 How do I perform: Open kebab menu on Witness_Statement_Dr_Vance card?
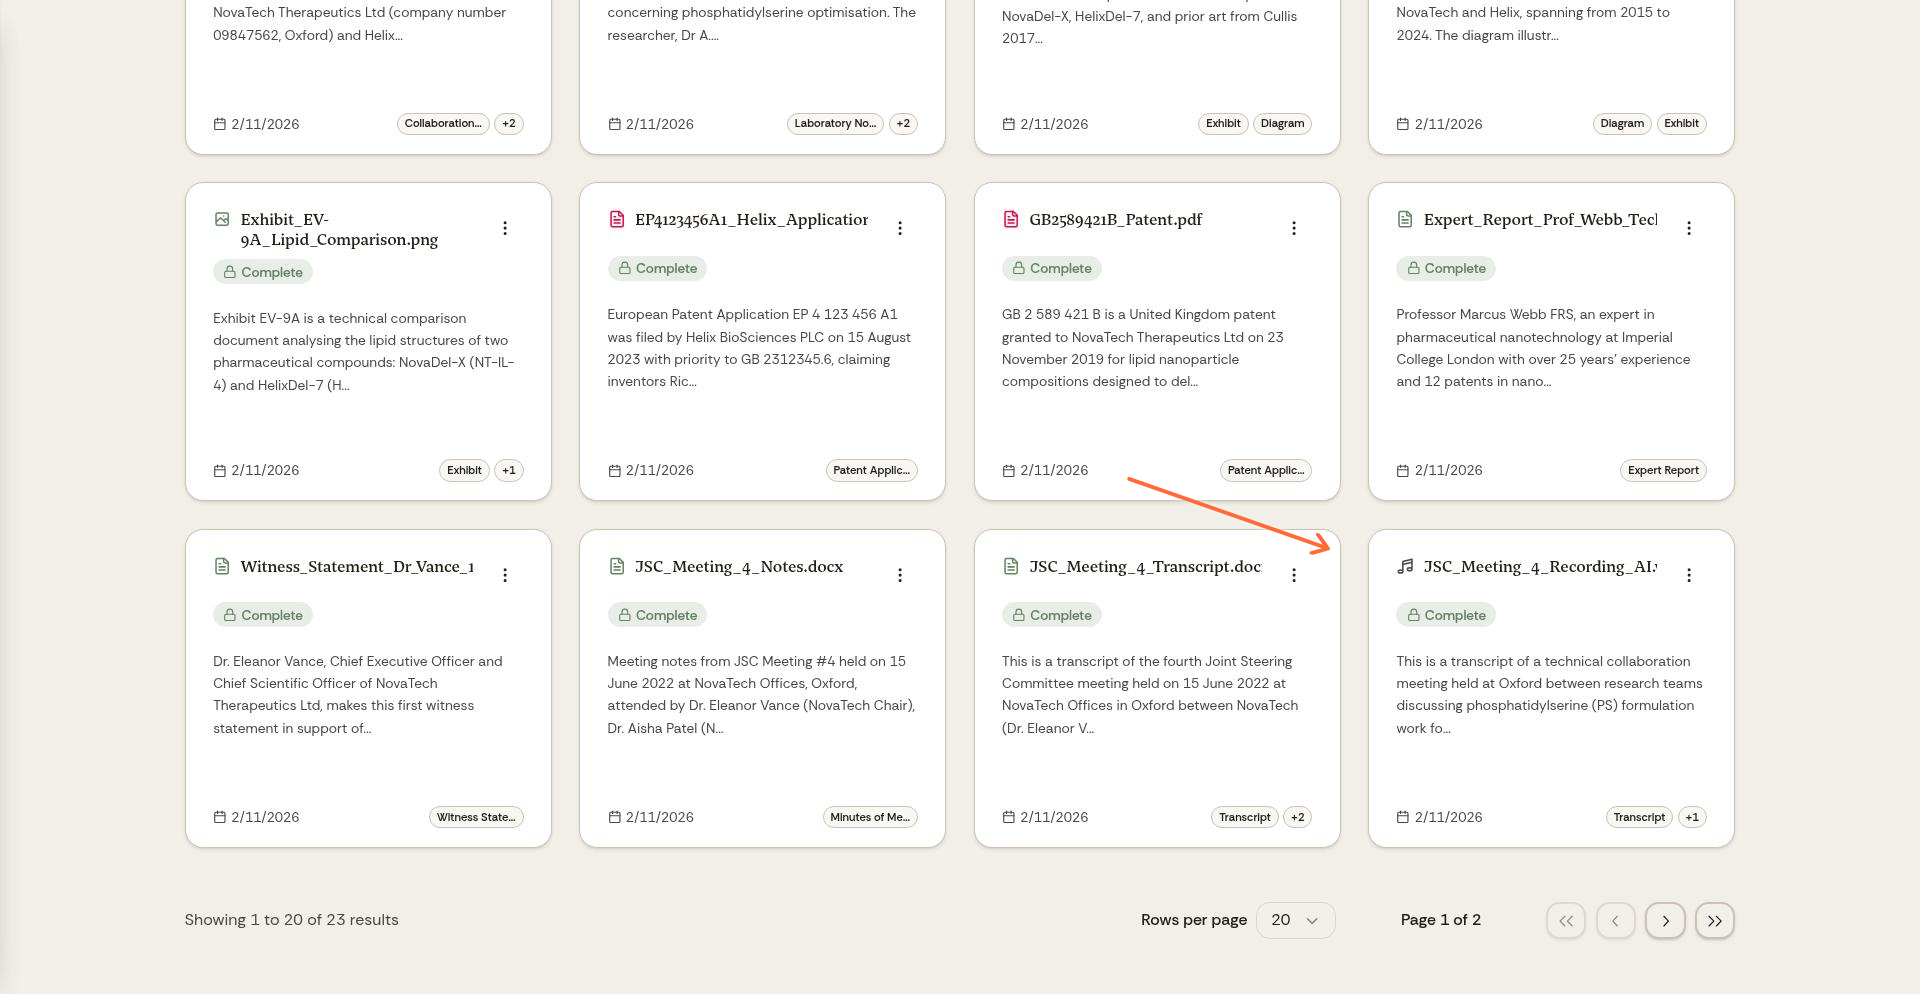tap(505, 575)
